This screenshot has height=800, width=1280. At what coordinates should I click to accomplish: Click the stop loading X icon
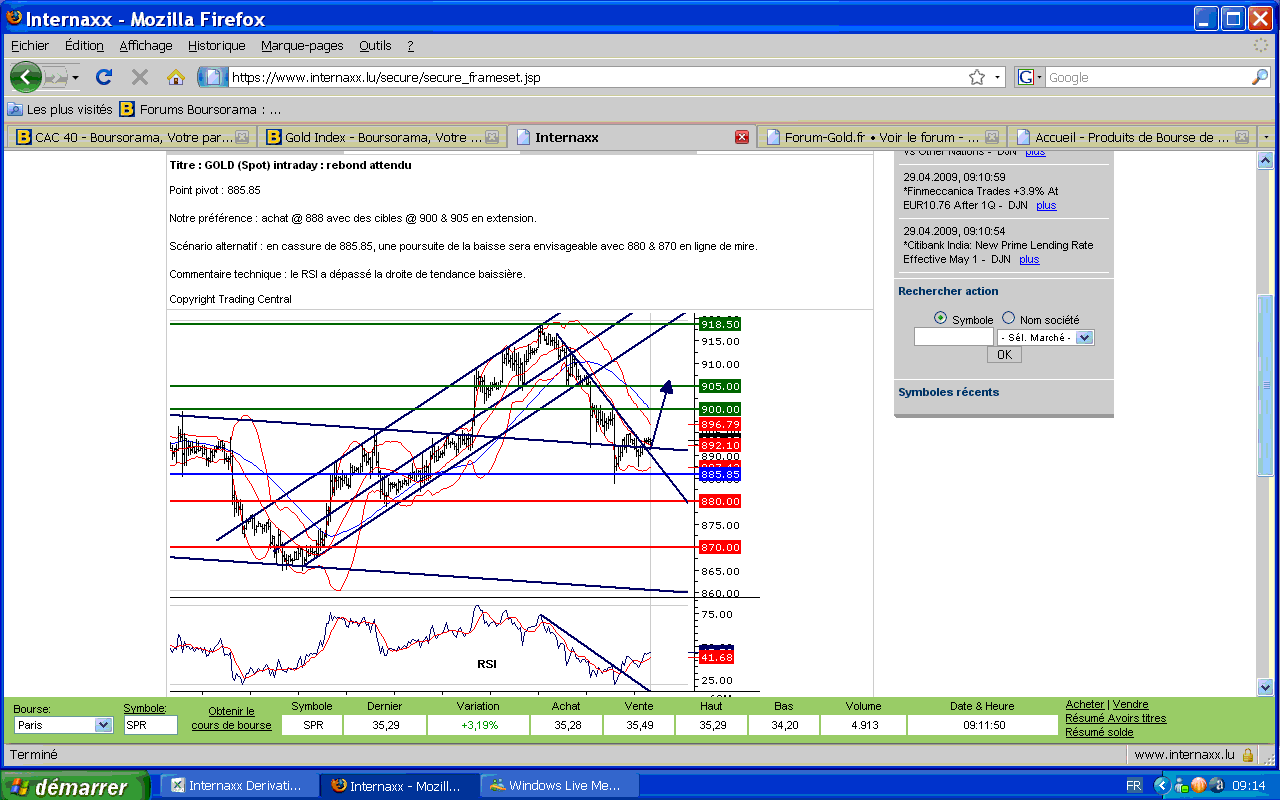[140, 77]
